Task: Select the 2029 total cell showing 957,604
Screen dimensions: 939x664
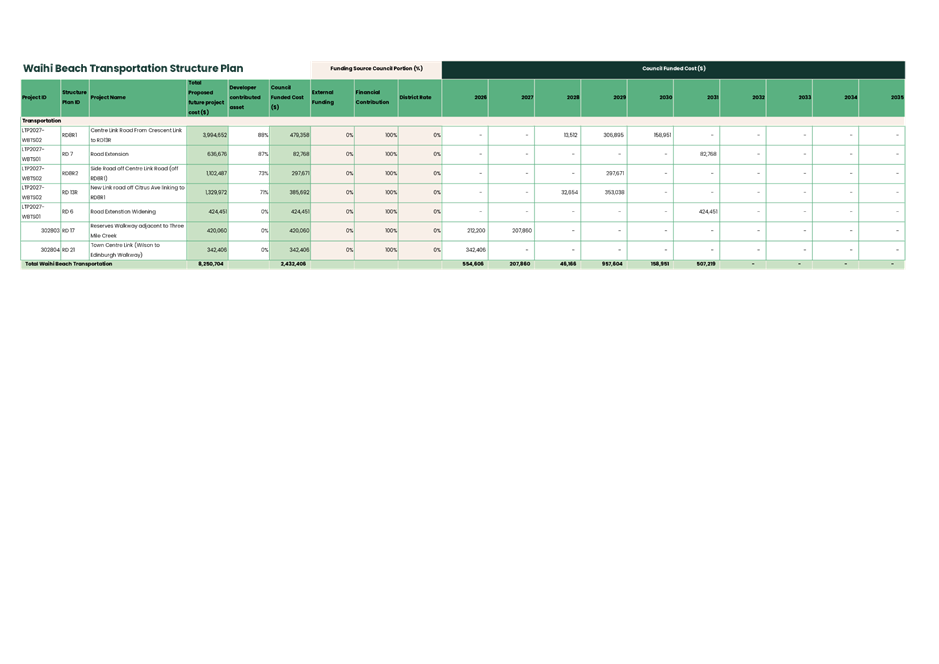Action: click(x=611, y=262)
